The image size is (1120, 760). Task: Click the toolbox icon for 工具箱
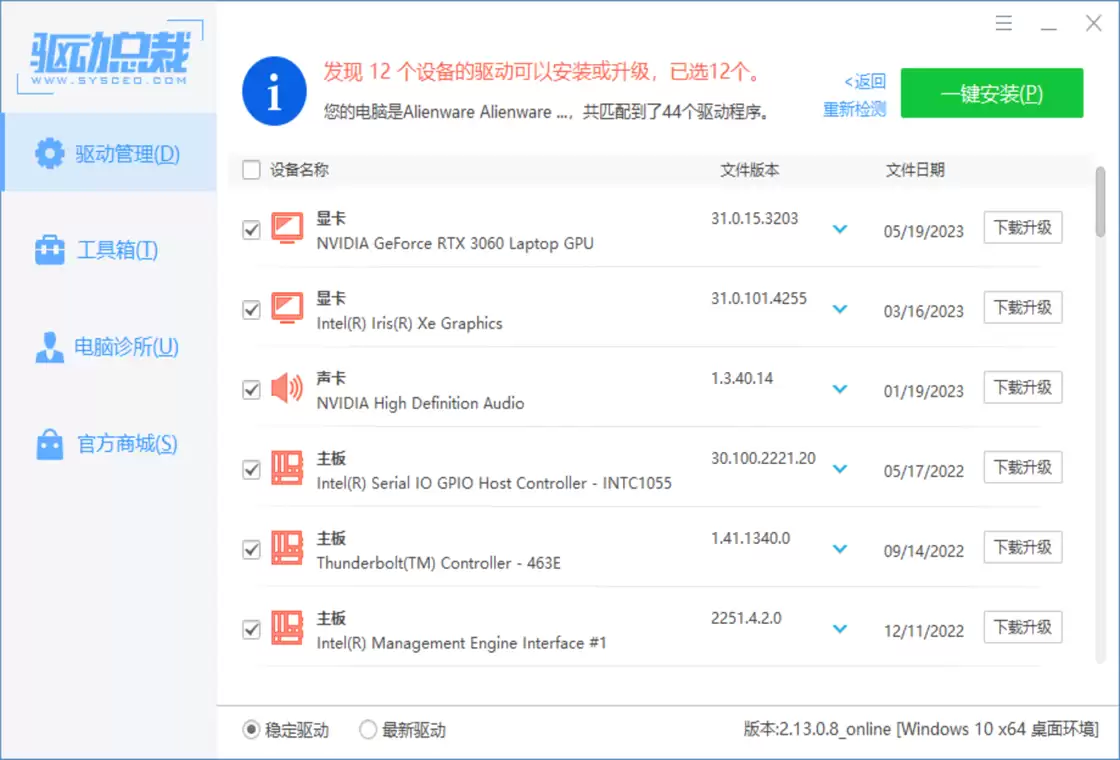(x=49, y=250)
